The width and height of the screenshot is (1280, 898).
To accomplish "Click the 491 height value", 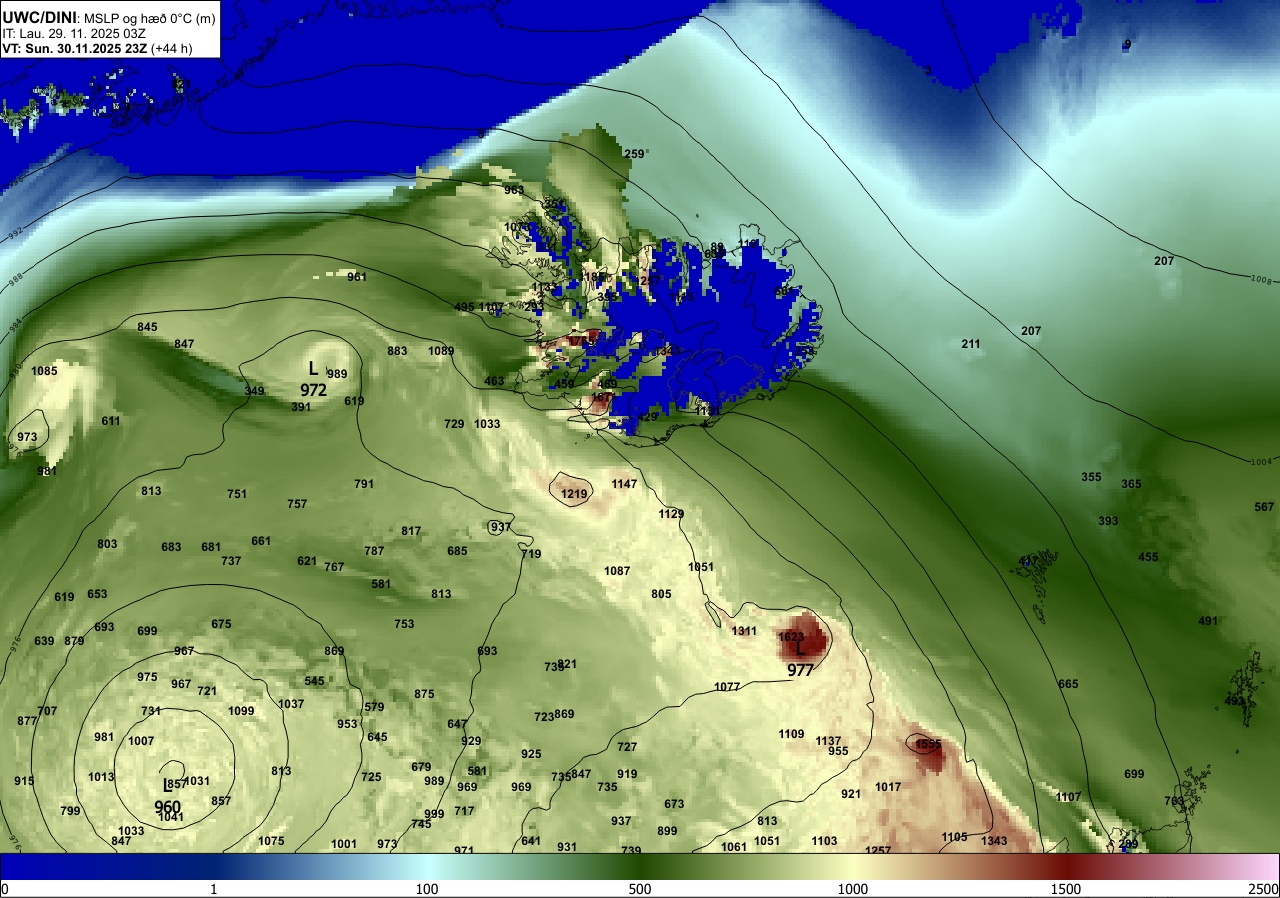I will coord(1208,621).
